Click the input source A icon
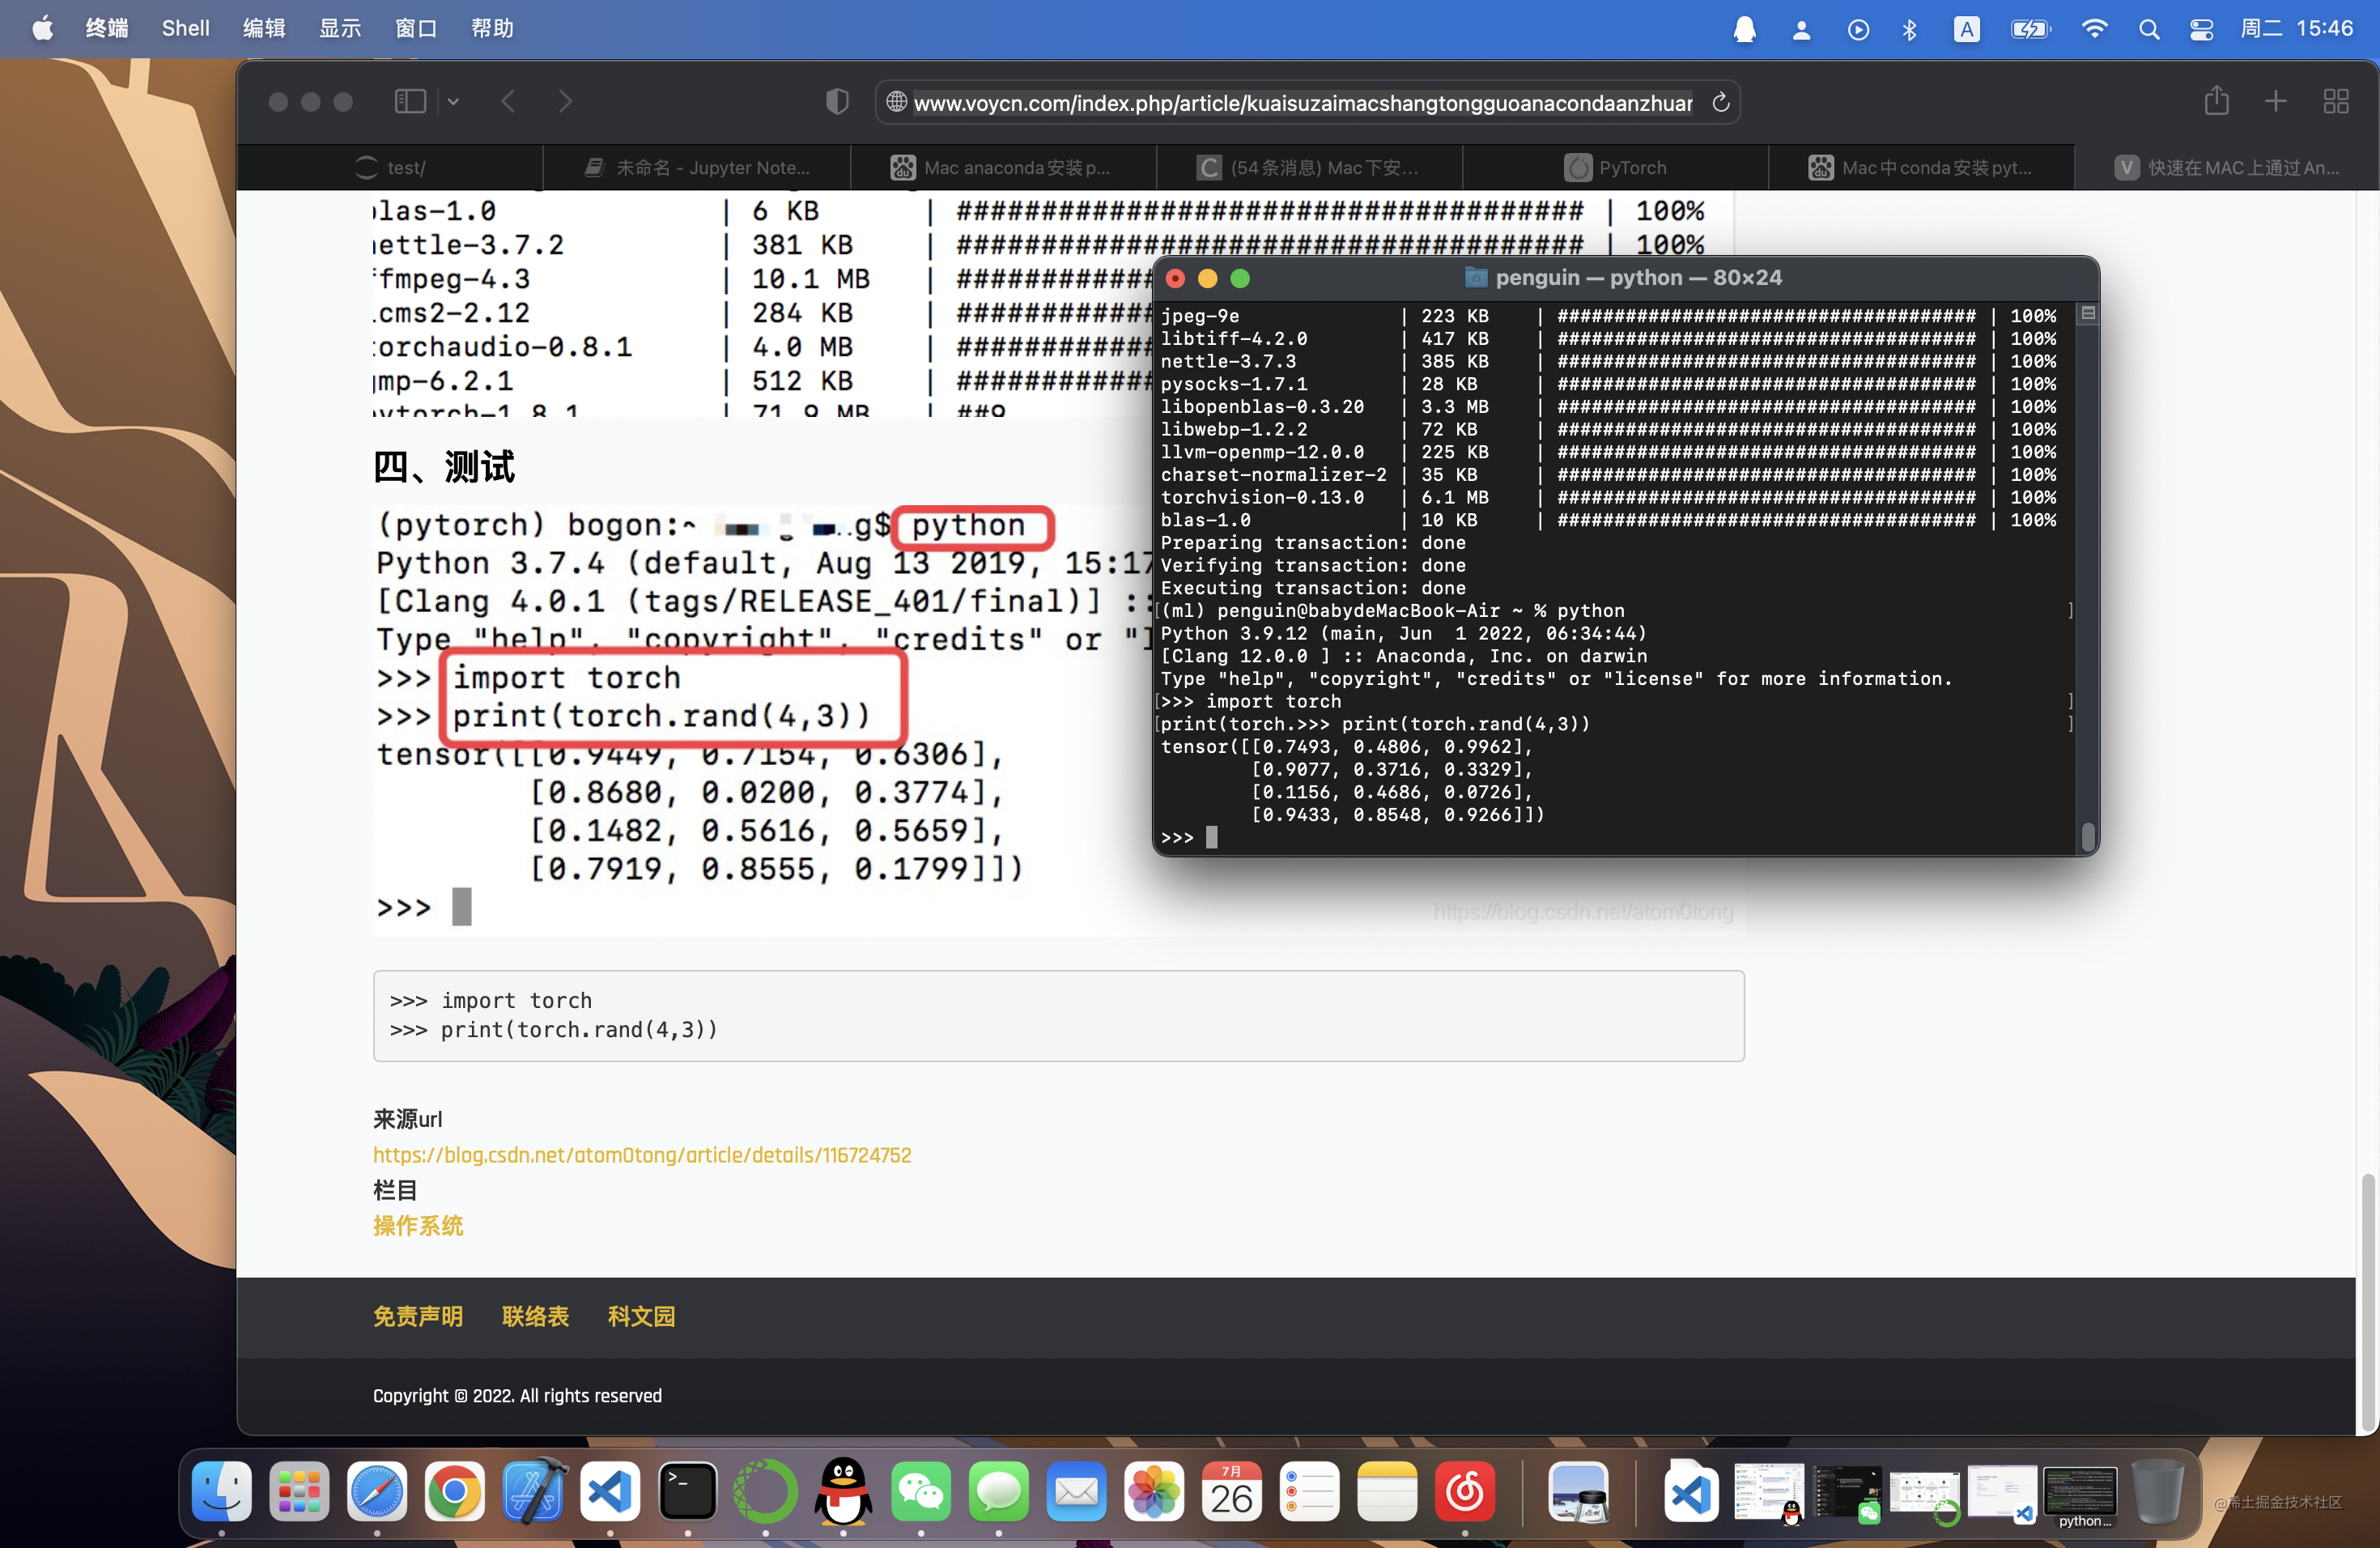The image size is (2380, 1548). point(1967,29)
